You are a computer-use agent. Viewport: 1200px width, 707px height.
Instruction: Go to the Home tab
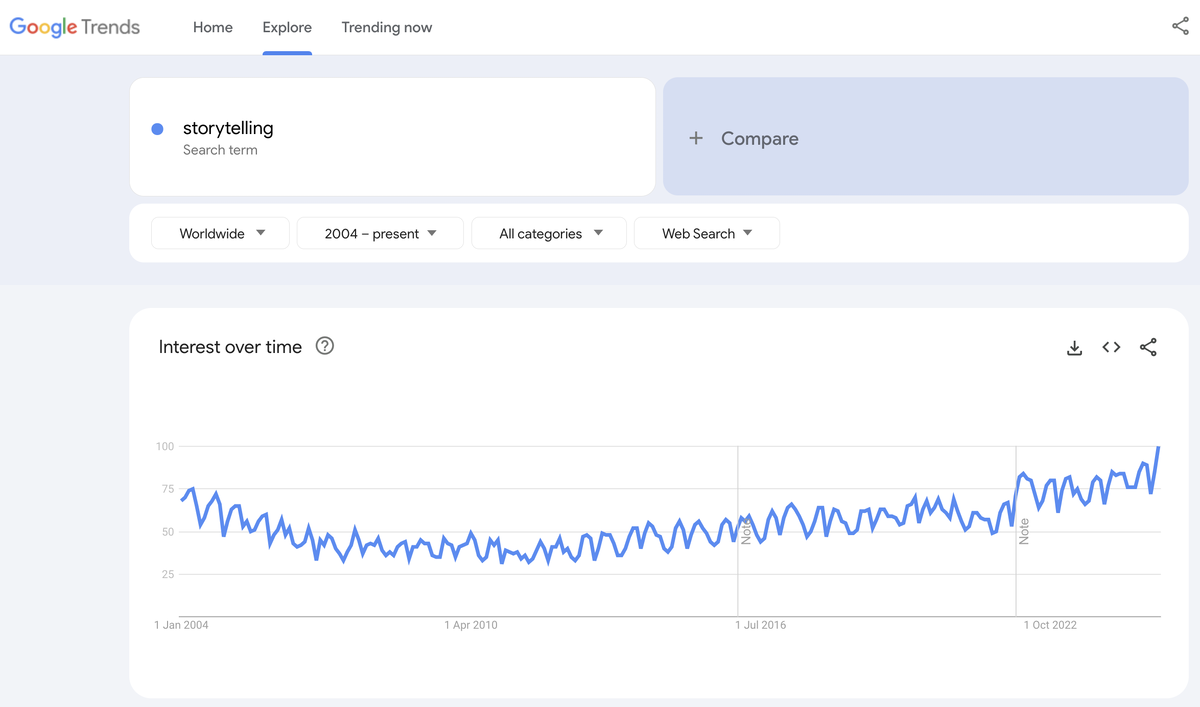[x=212, y=27]
